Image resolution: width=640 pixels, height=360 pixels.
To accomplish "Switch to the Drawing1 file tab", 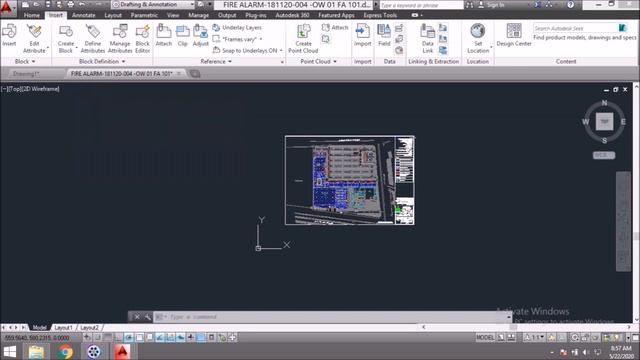I will [x=26, y=74].
